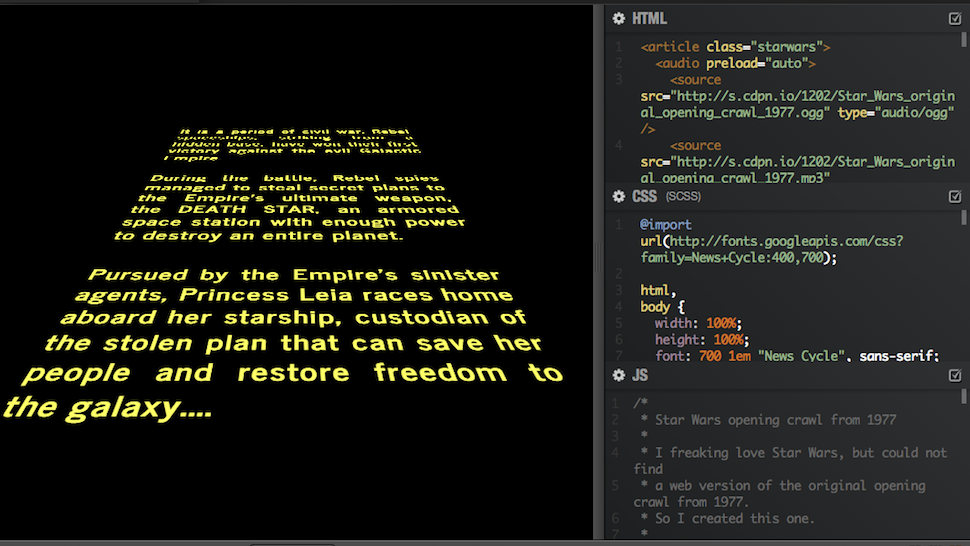Toggle the HTML panel checkbox

[955, 18]
